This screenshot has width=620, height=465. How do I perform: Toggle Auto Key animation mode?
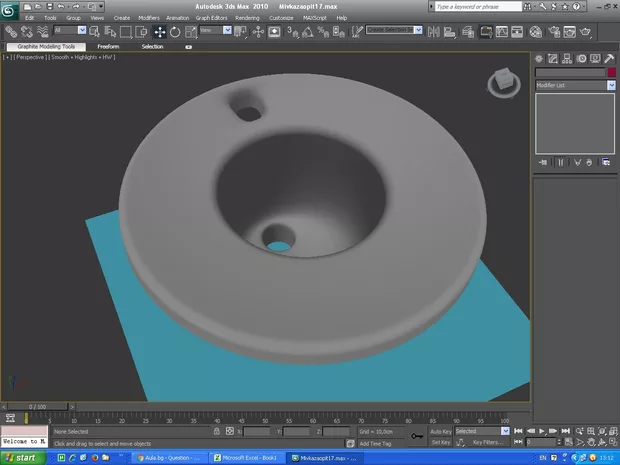point(441,431)
